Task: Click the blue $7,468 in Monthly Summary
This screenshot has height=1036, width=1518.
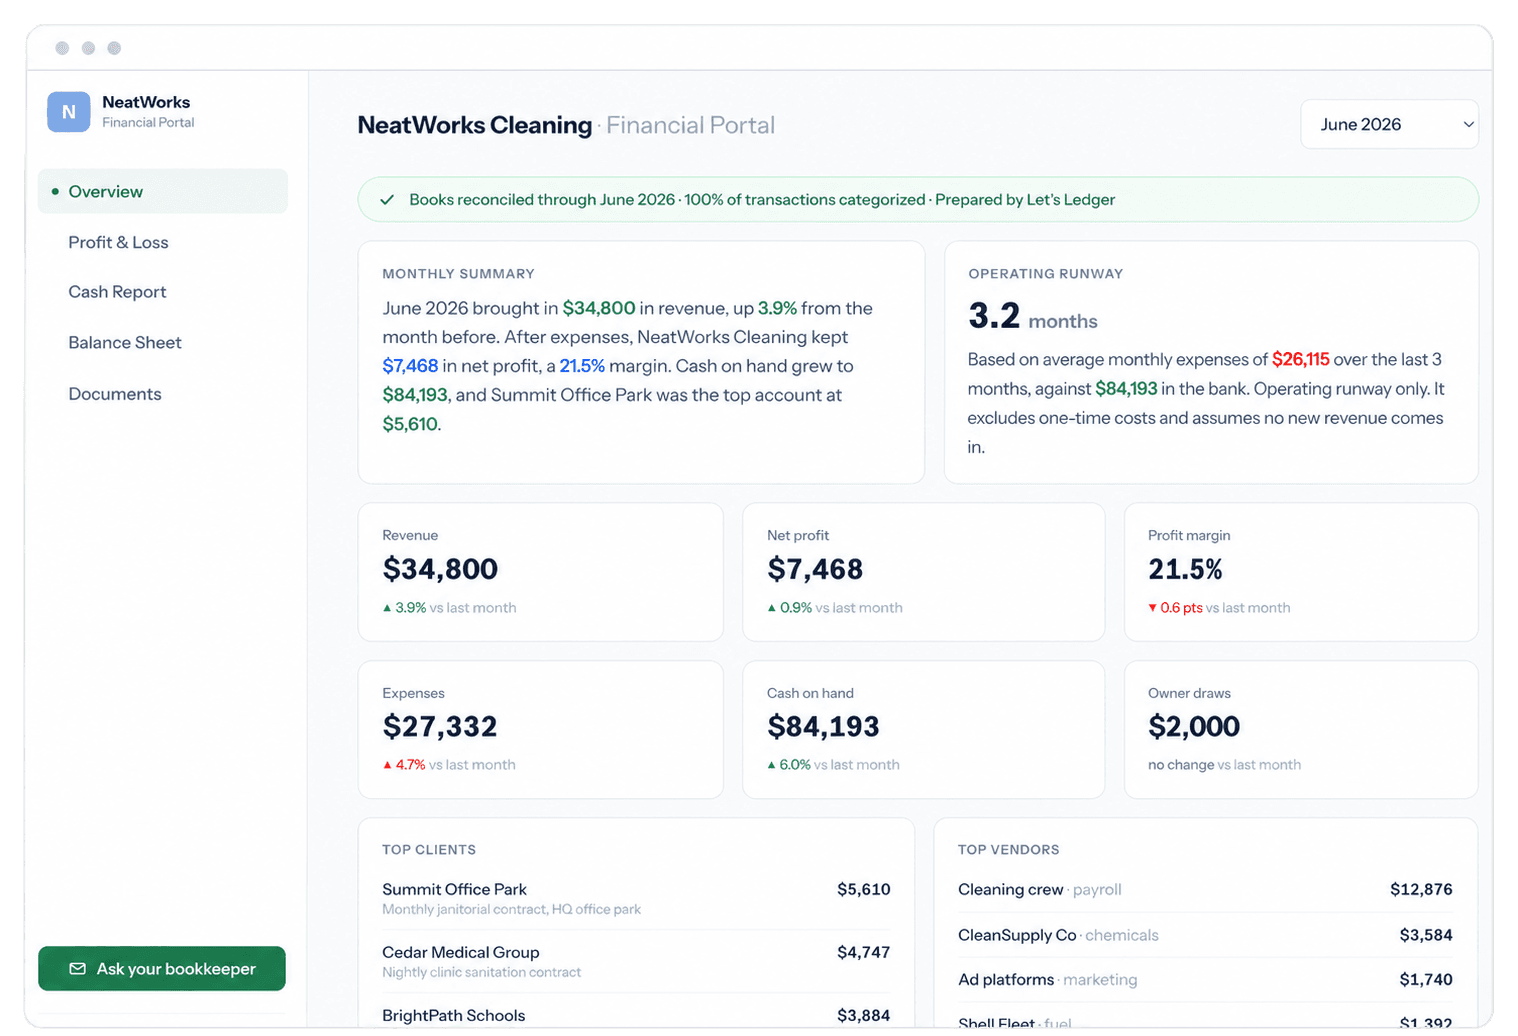Action: pos(410,366)
